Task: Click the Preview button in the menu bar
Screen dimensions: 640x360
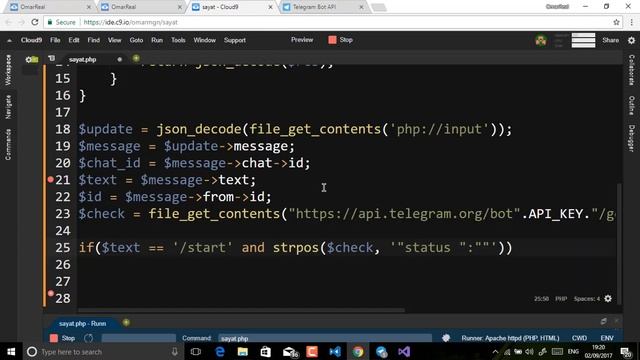Action: 302,40
